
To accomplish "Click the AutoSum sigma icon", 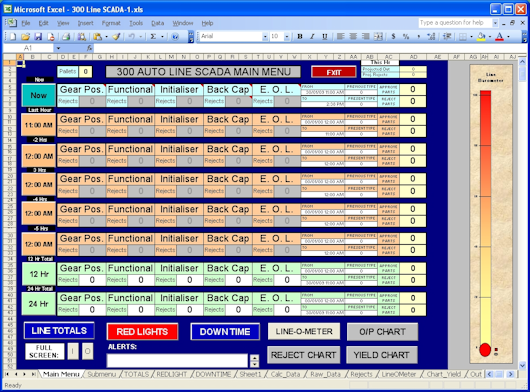I will [153, 36].
